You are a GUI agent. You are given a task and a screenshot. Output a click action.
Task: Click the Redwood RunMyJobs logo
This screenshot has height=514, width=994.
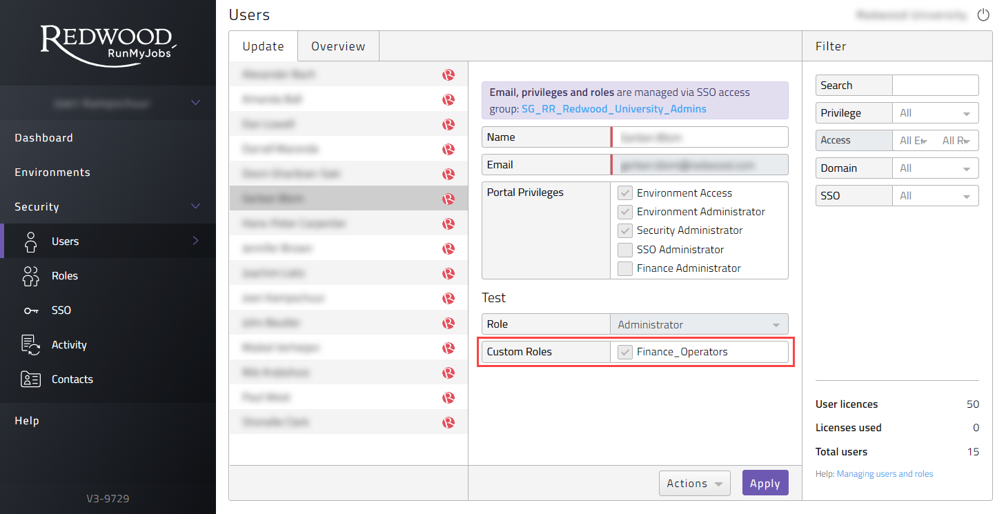pos(107,45)
